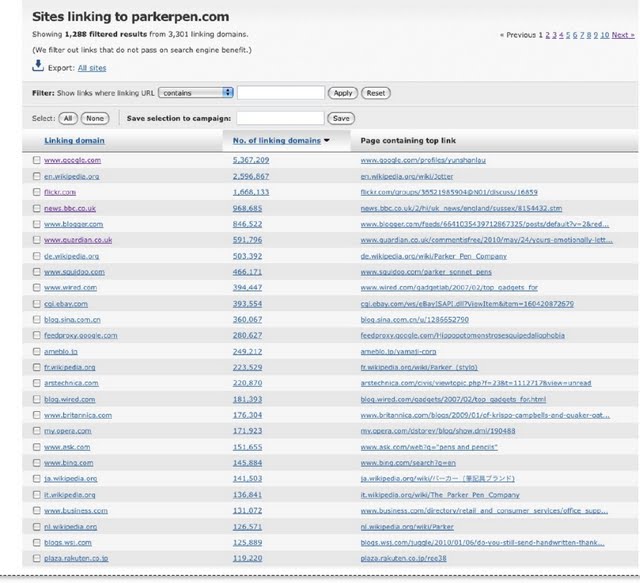
Task: Tick the news.bbc.co.uk checkbox
Action: click(x=37, y=208)
